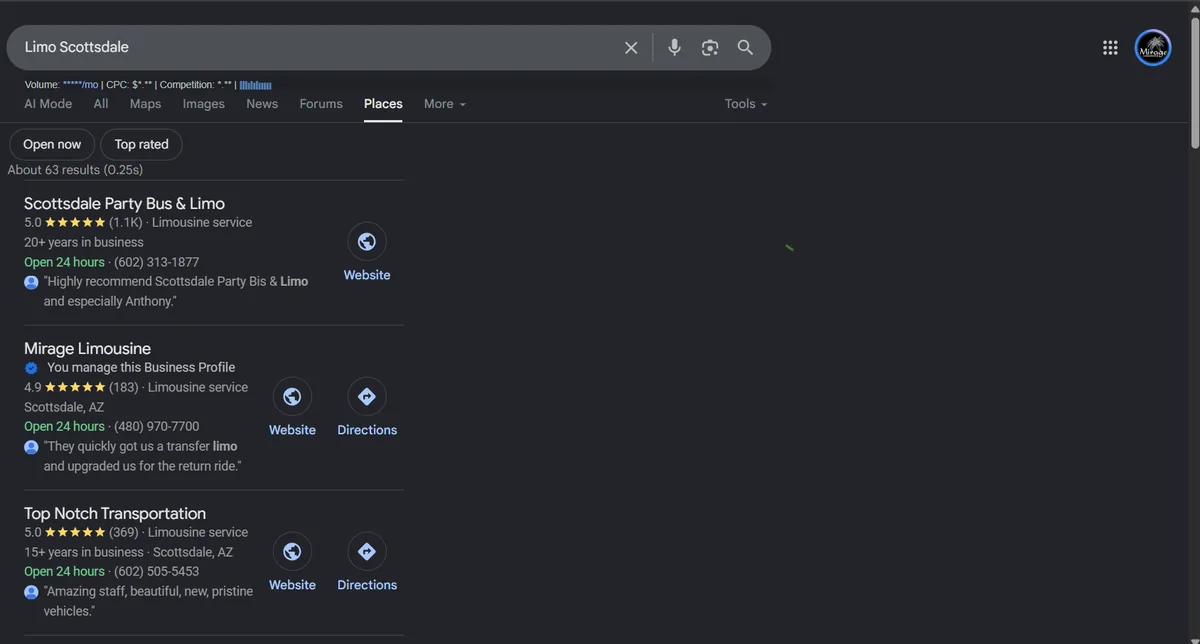Viewport: 1200px width, 644px height.
Task: Click the '20+ years in business' text
Action: tap(84, 242)
